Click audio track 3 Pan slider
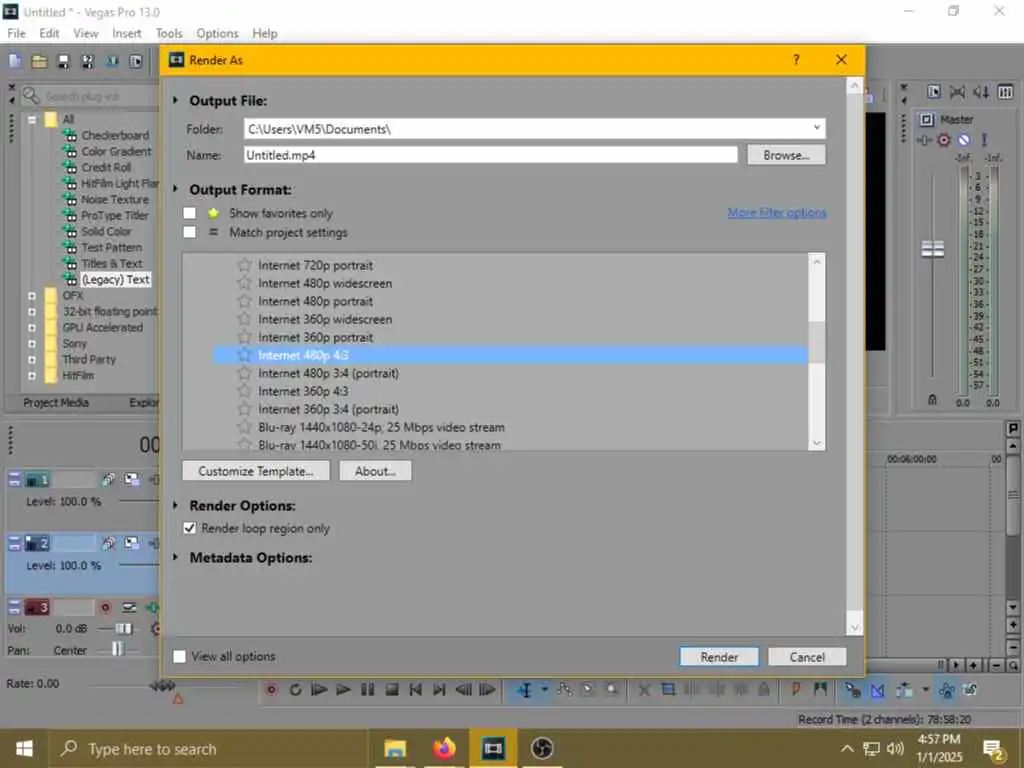1024x768 pixels. click(x=118, y=649)
